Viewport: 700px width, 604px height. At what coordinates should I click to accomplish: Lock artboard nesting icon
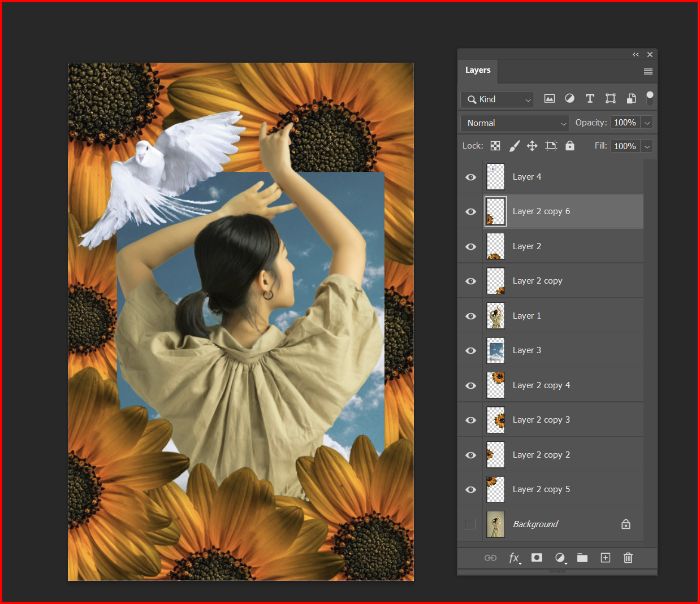tap(551, 146)
